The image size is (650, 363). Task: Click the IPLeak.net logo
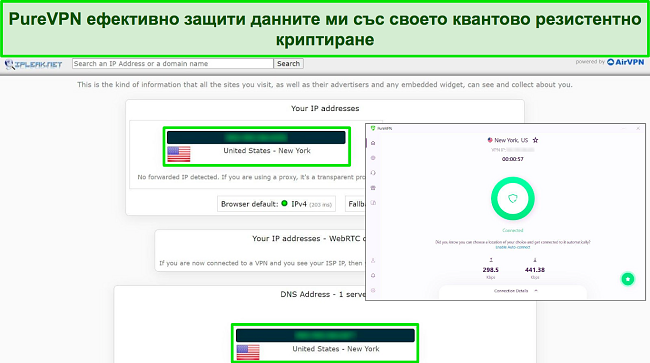coord(33,64)
